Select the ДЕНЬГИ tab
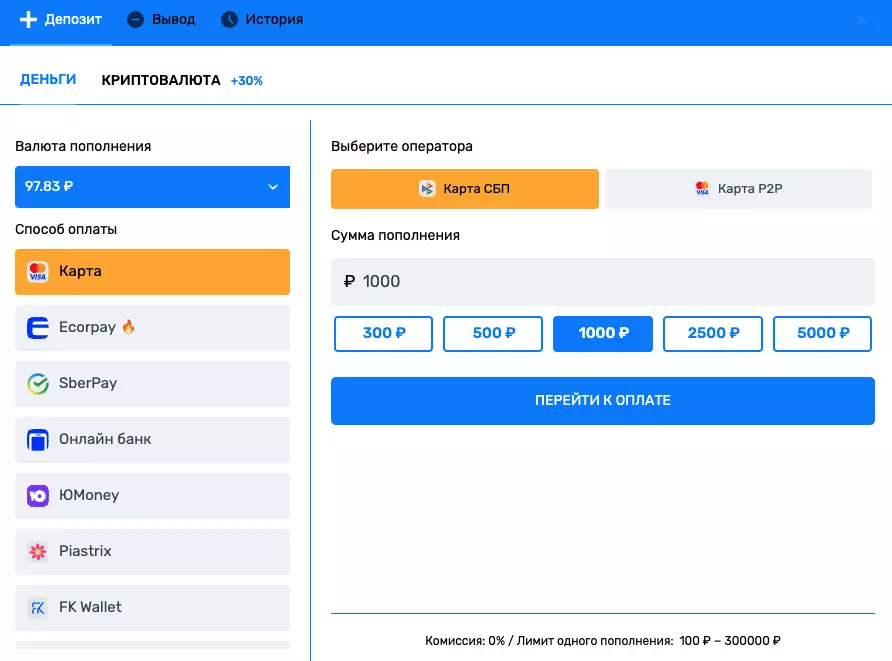 [47, 79]
